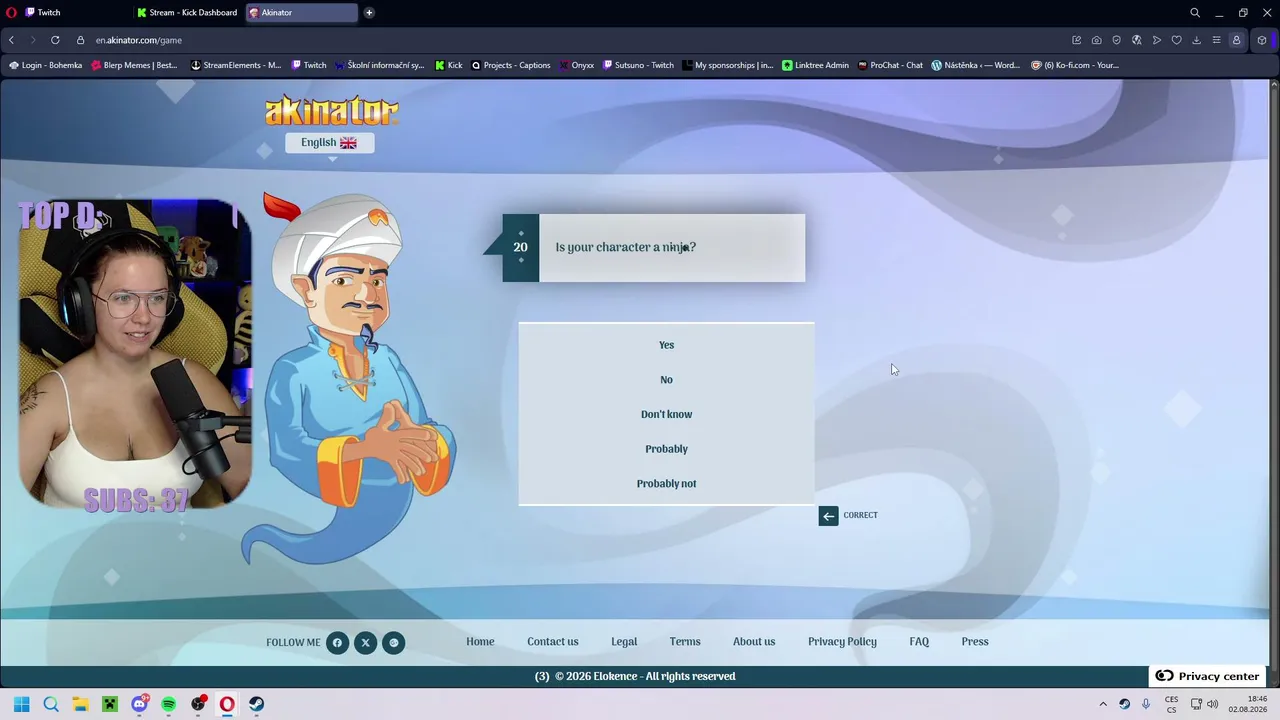Open the My Flow send icon

[1157, 40]
